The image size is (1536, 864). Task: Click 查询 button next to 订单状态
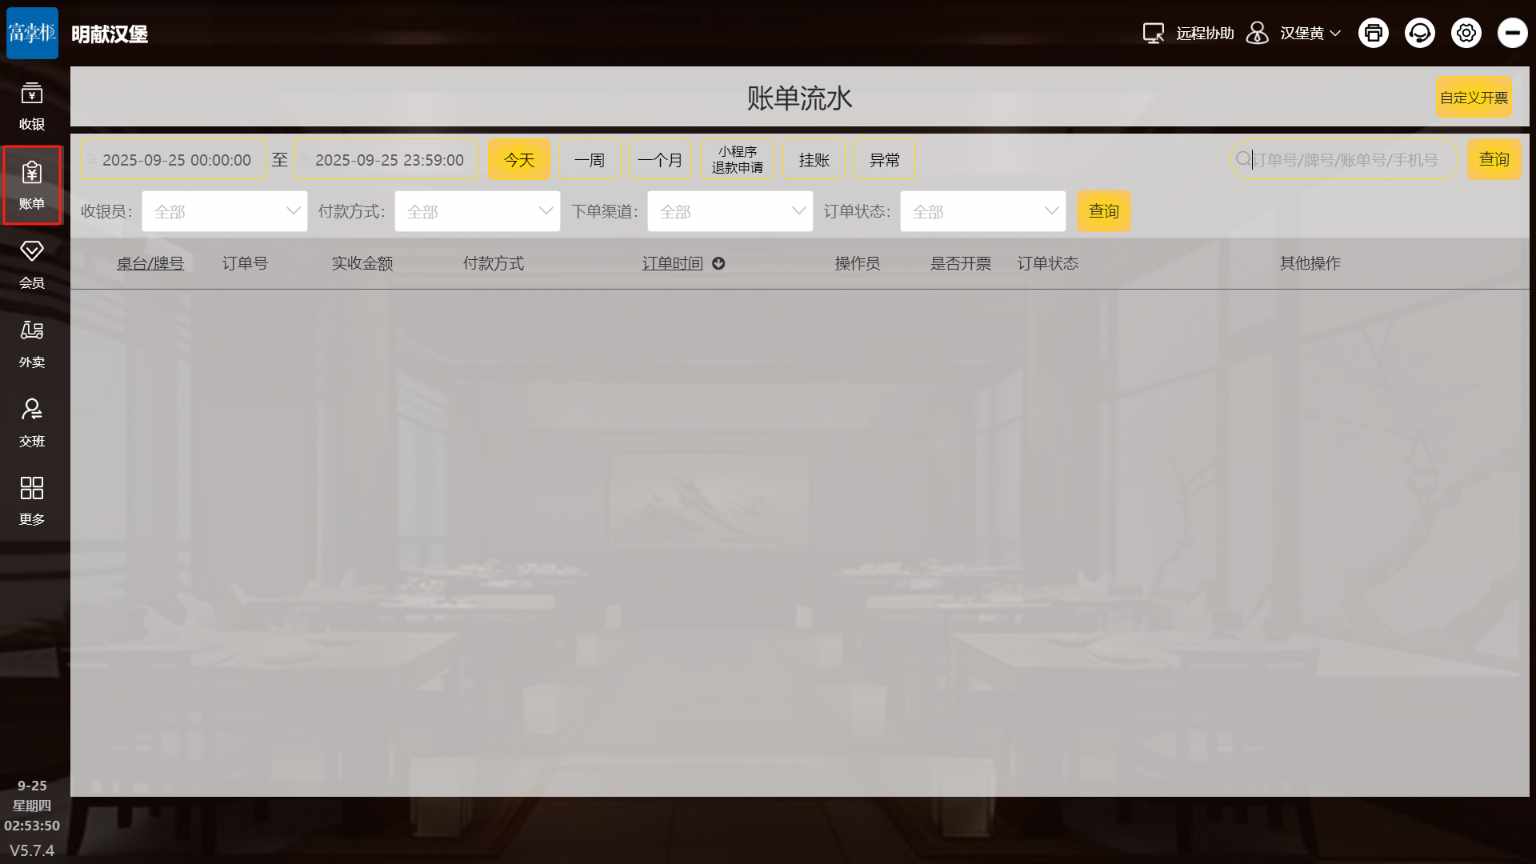(1104, 211)
